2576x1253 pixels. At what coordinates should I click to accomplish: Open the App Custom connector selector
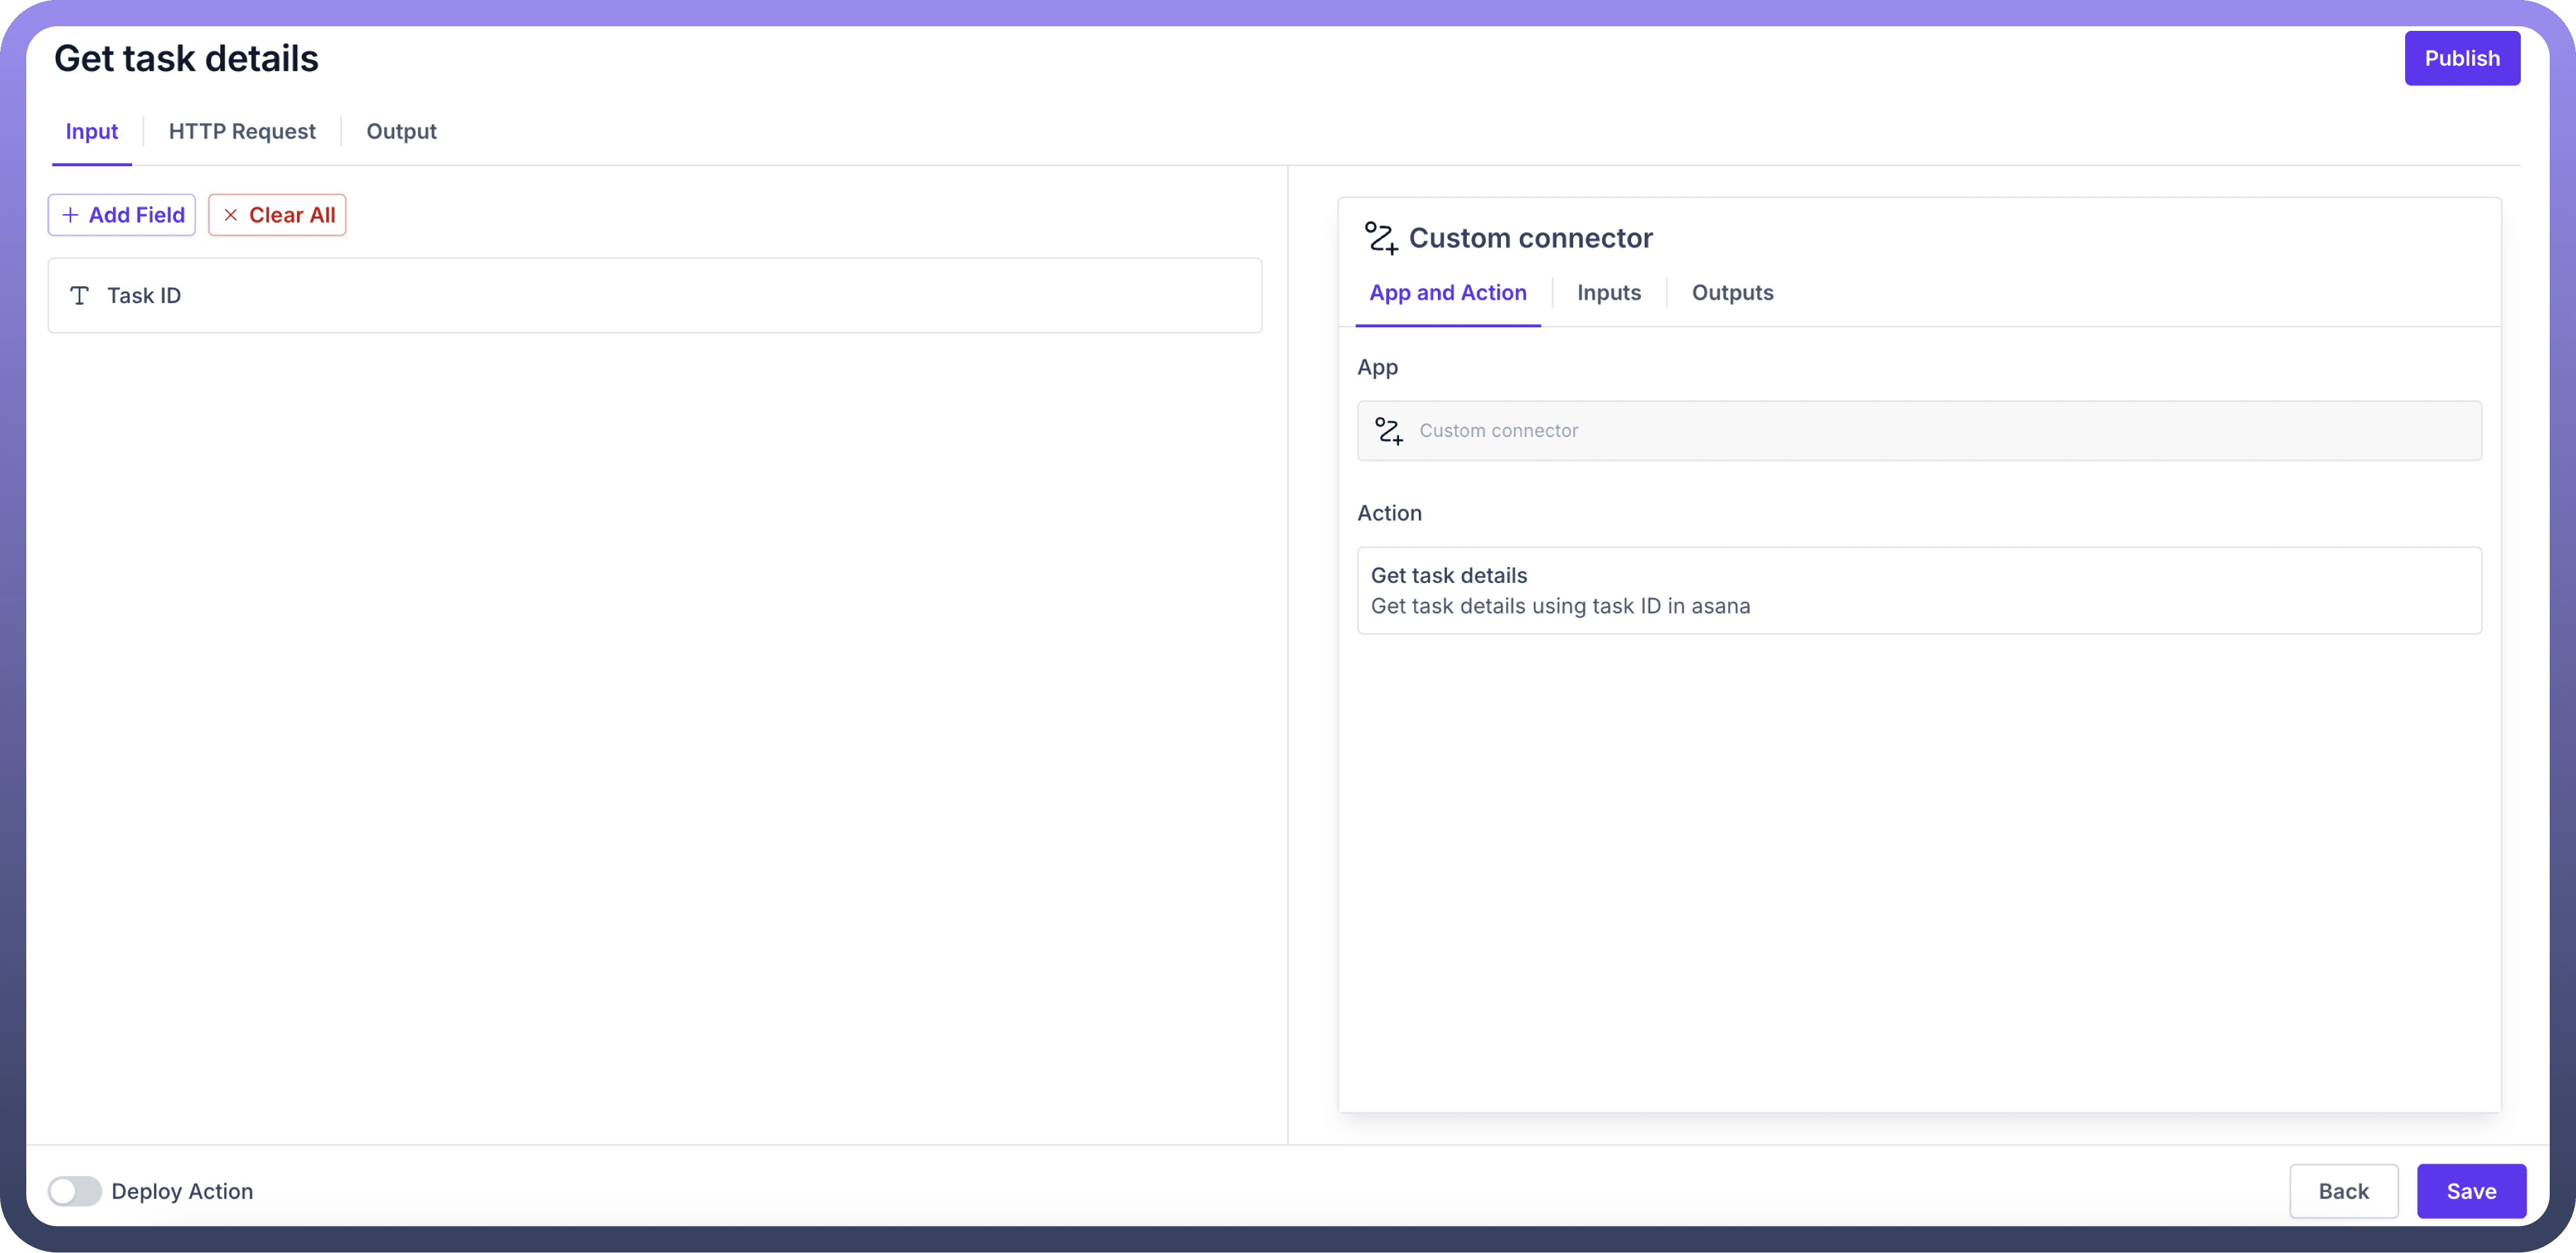click(1918, 431)
